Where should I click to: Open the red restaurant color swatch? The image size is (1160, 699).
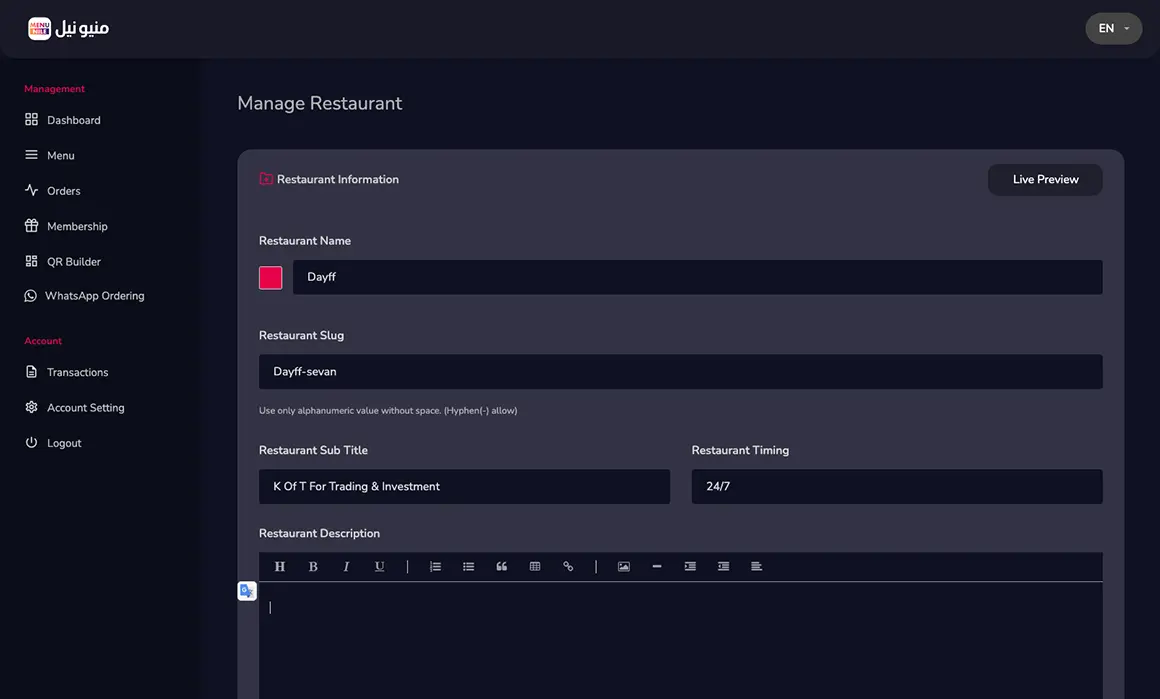tap(271, 278)
